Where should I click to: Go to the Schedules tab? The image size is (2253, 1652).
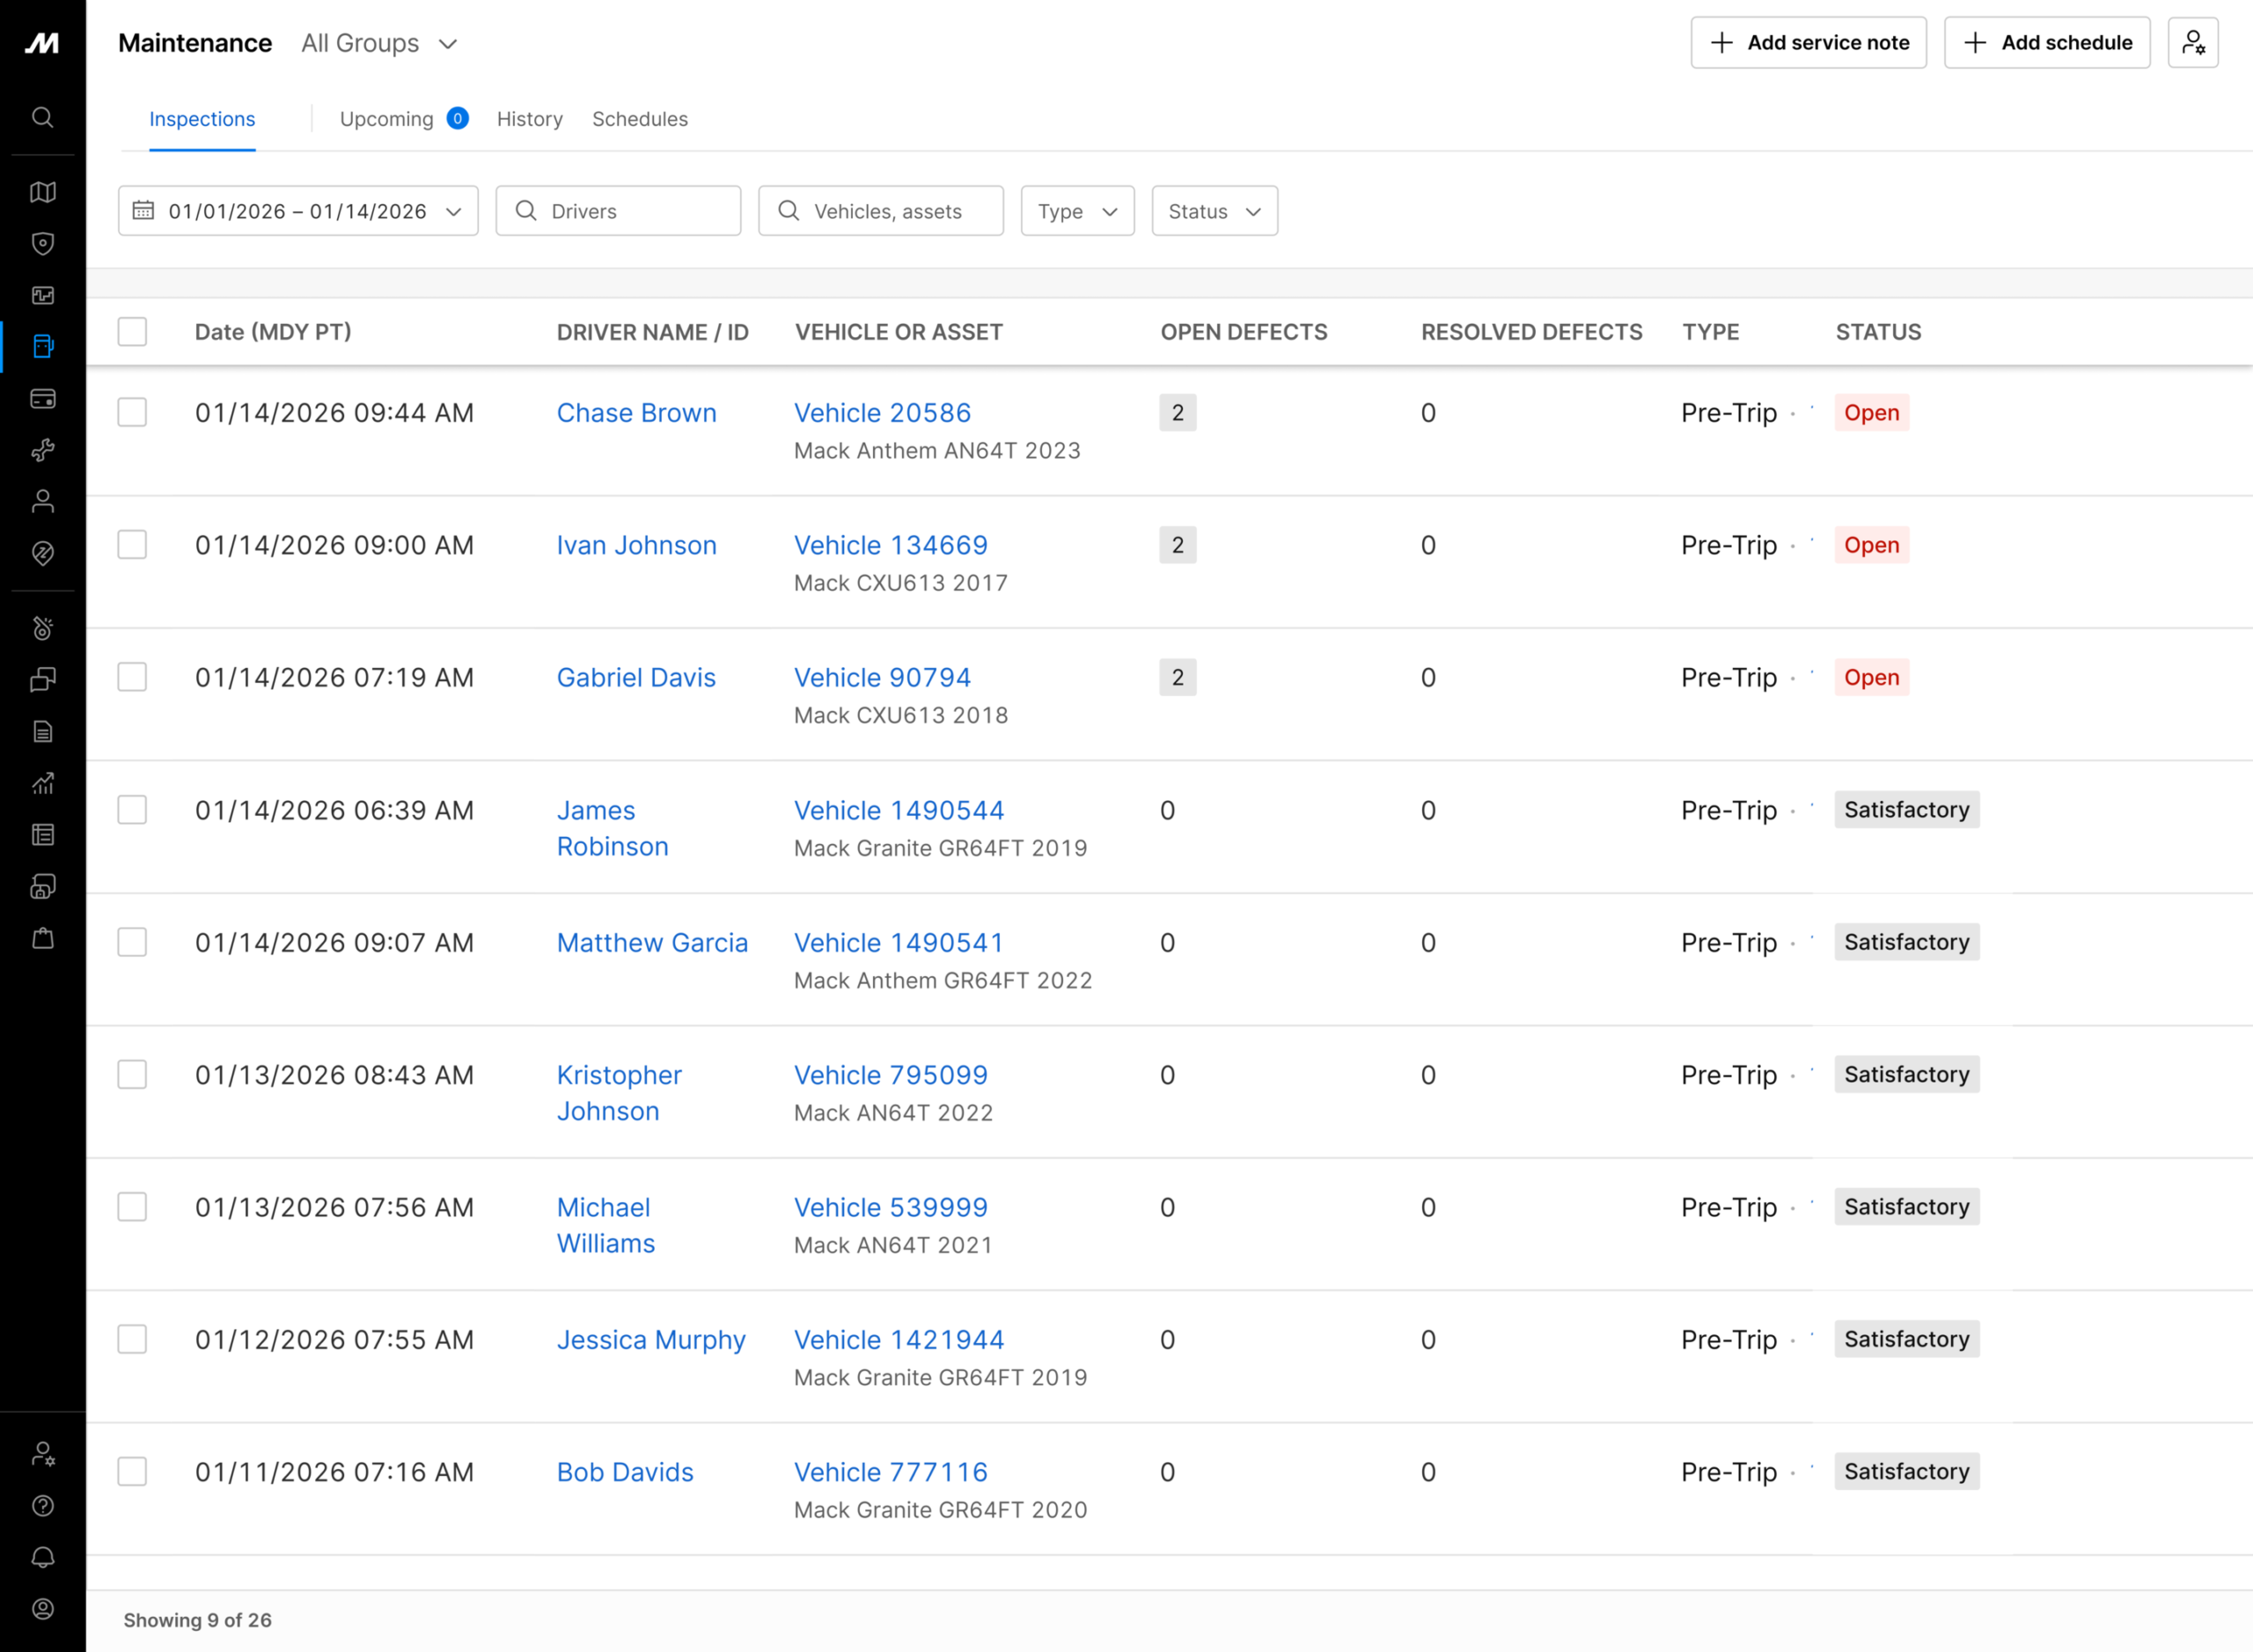click(640, 119)
